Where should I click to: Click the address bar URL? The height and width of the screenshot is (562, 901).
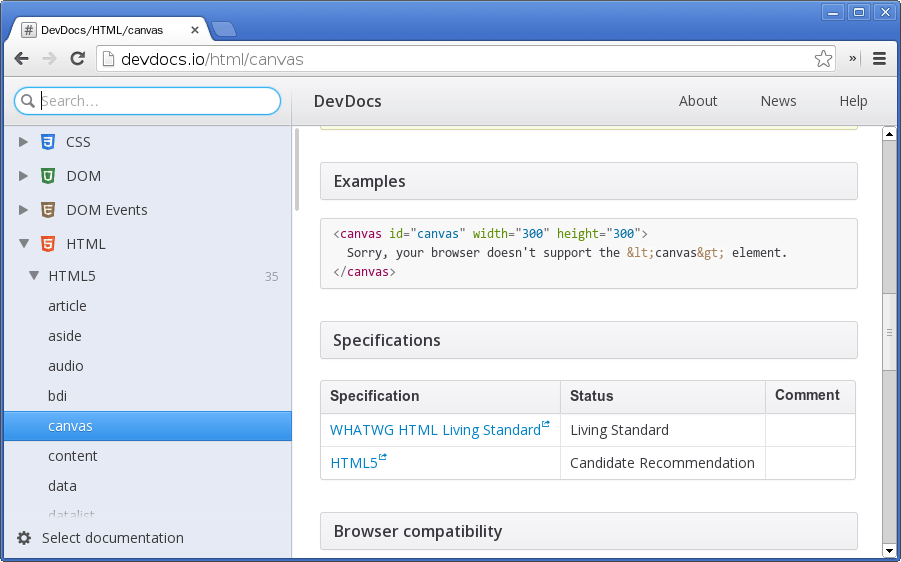[212, 59]
